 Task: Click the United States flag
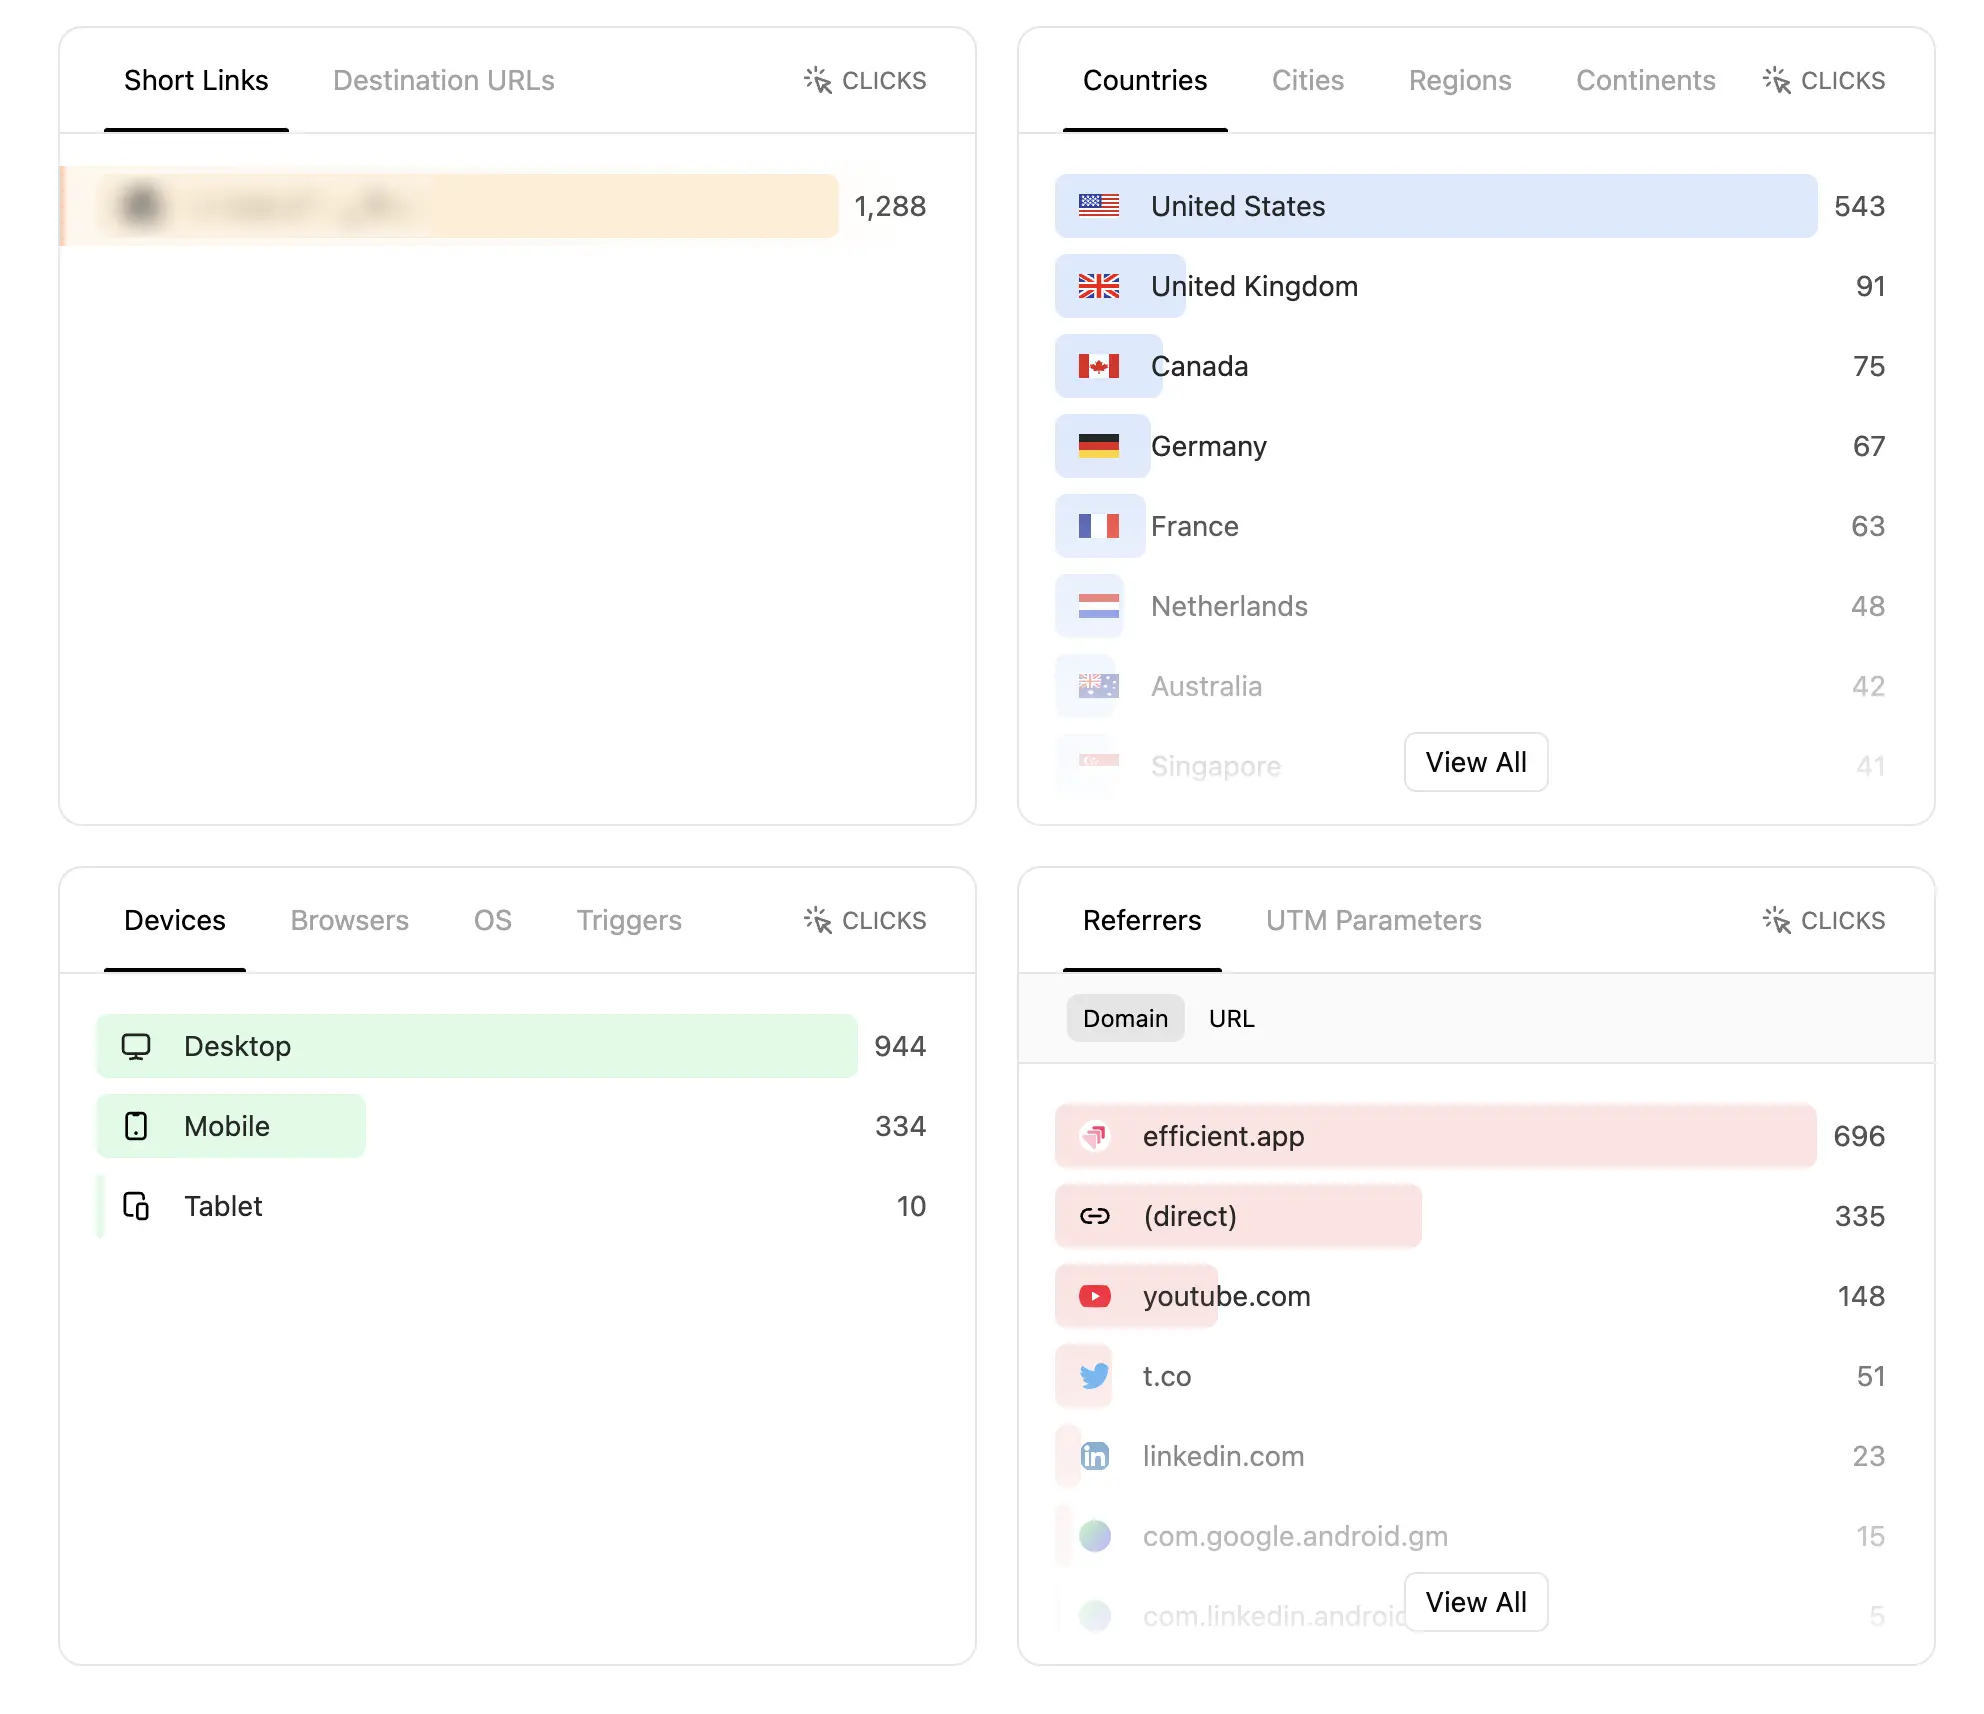click(x=1098, y=206)
